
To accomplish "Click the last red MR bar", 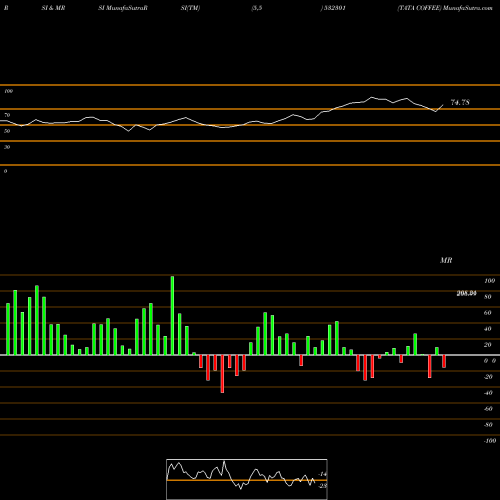I will pyautogui.click(x=444, y=361).
